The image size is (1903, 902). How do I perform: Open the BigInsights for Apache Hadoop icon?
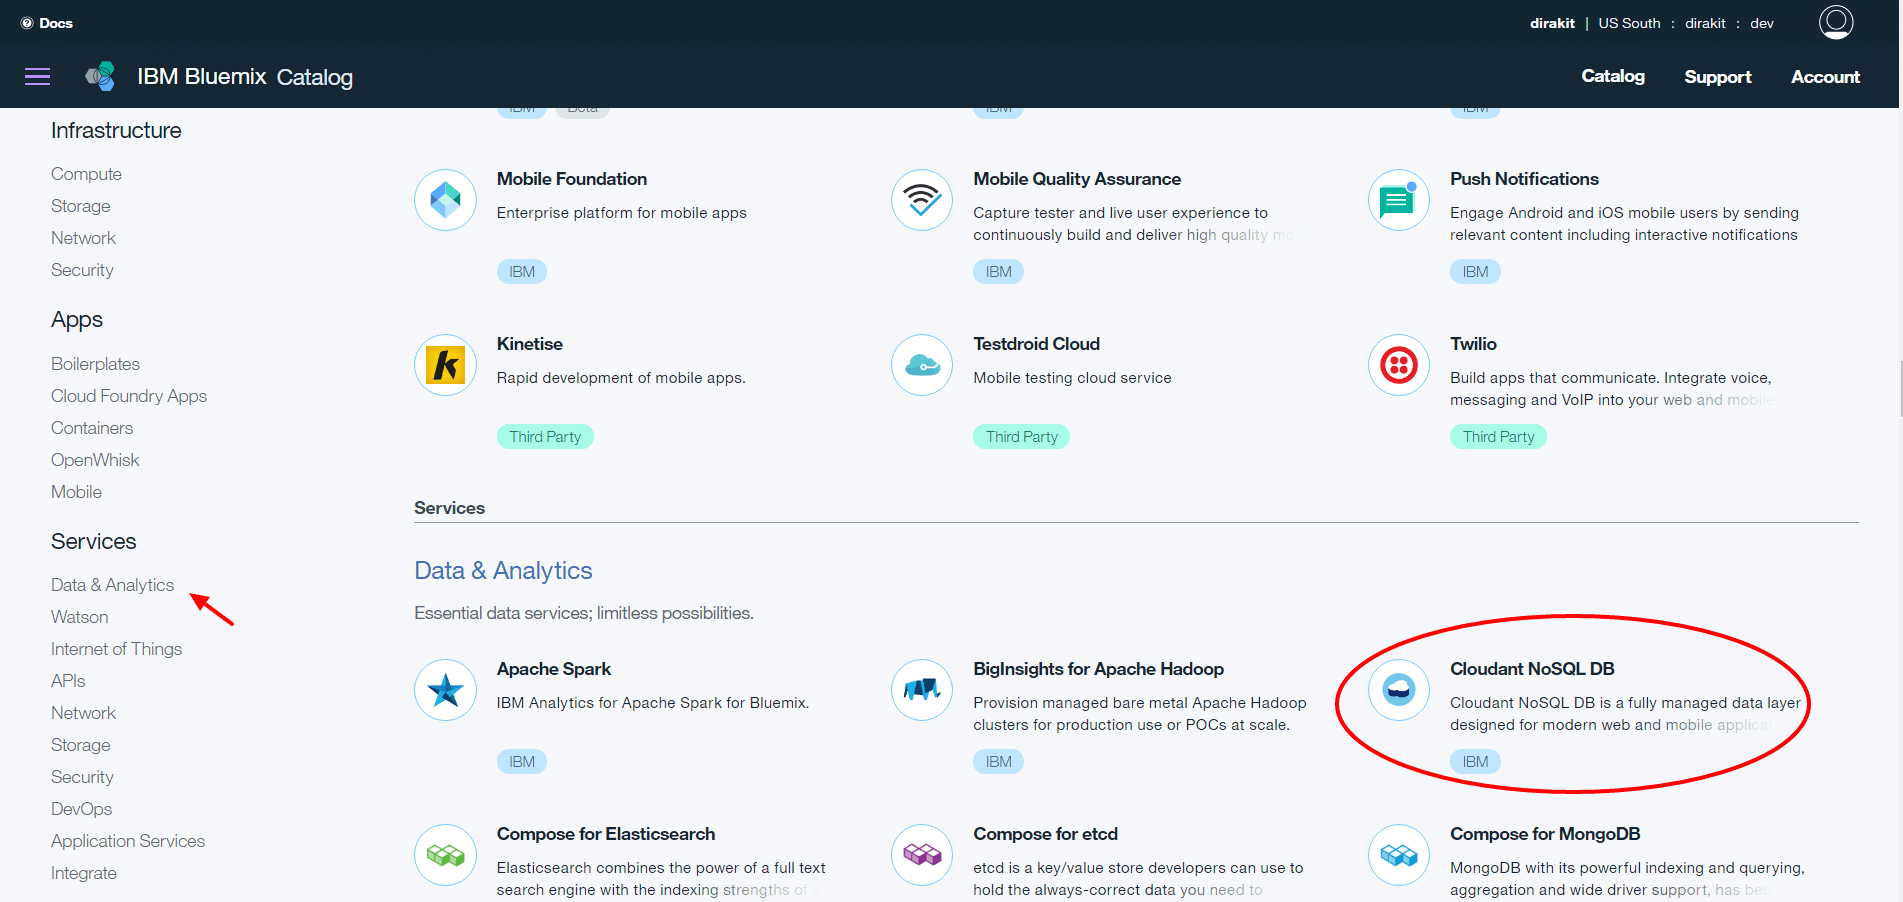coord(921,690)
